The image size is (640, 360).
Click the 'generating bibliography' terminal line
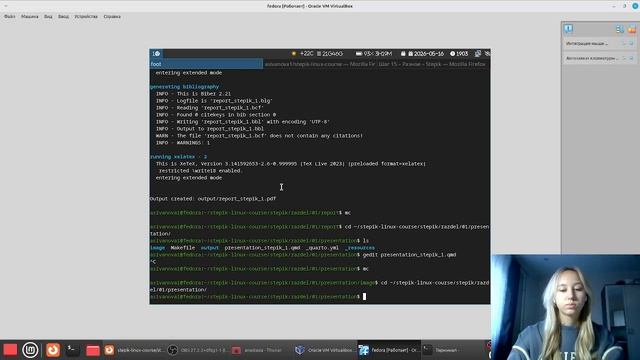(x=184, y=87)
